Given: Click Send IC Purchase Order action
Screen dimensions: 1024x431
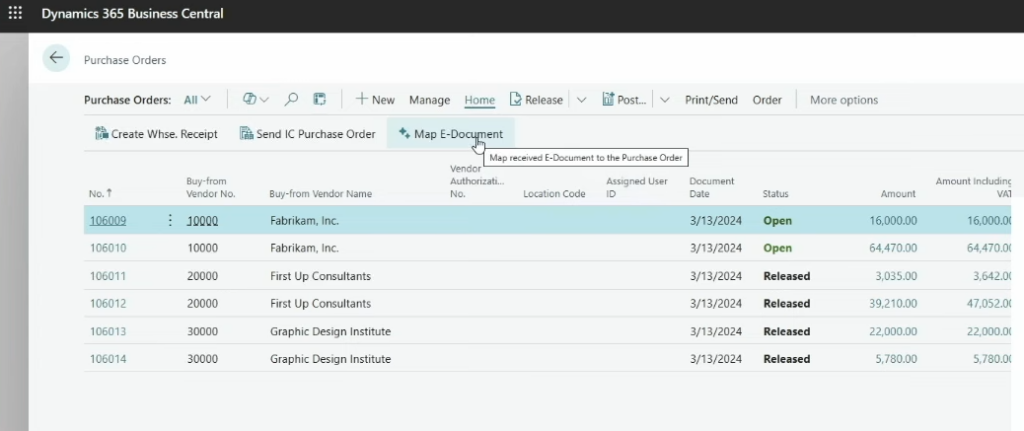Looking at the screenshot, I should coord(308,134).
